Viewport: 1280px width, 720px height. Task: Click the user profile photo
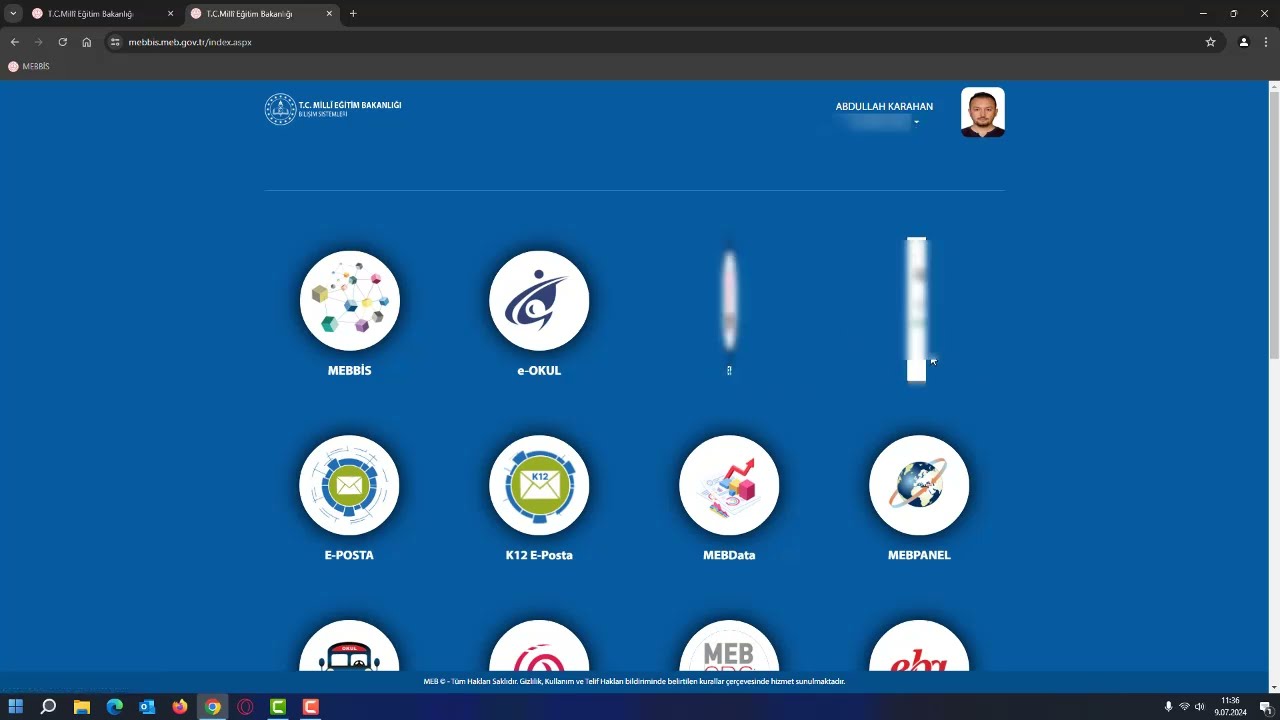click(983, 112)
